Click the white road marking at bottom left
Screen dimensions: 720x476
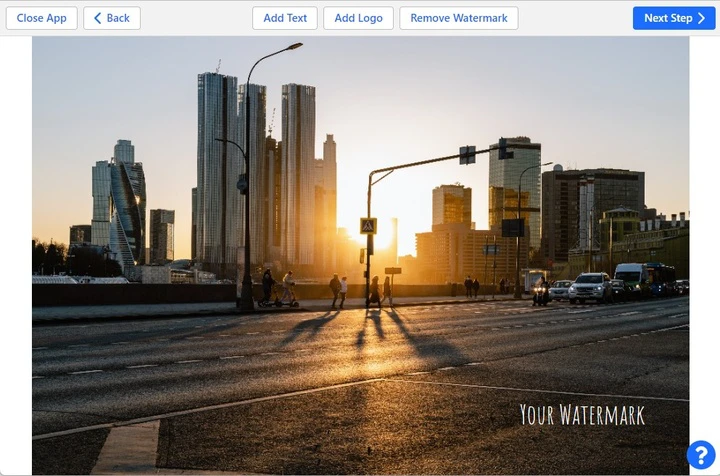tap(127, 446)
